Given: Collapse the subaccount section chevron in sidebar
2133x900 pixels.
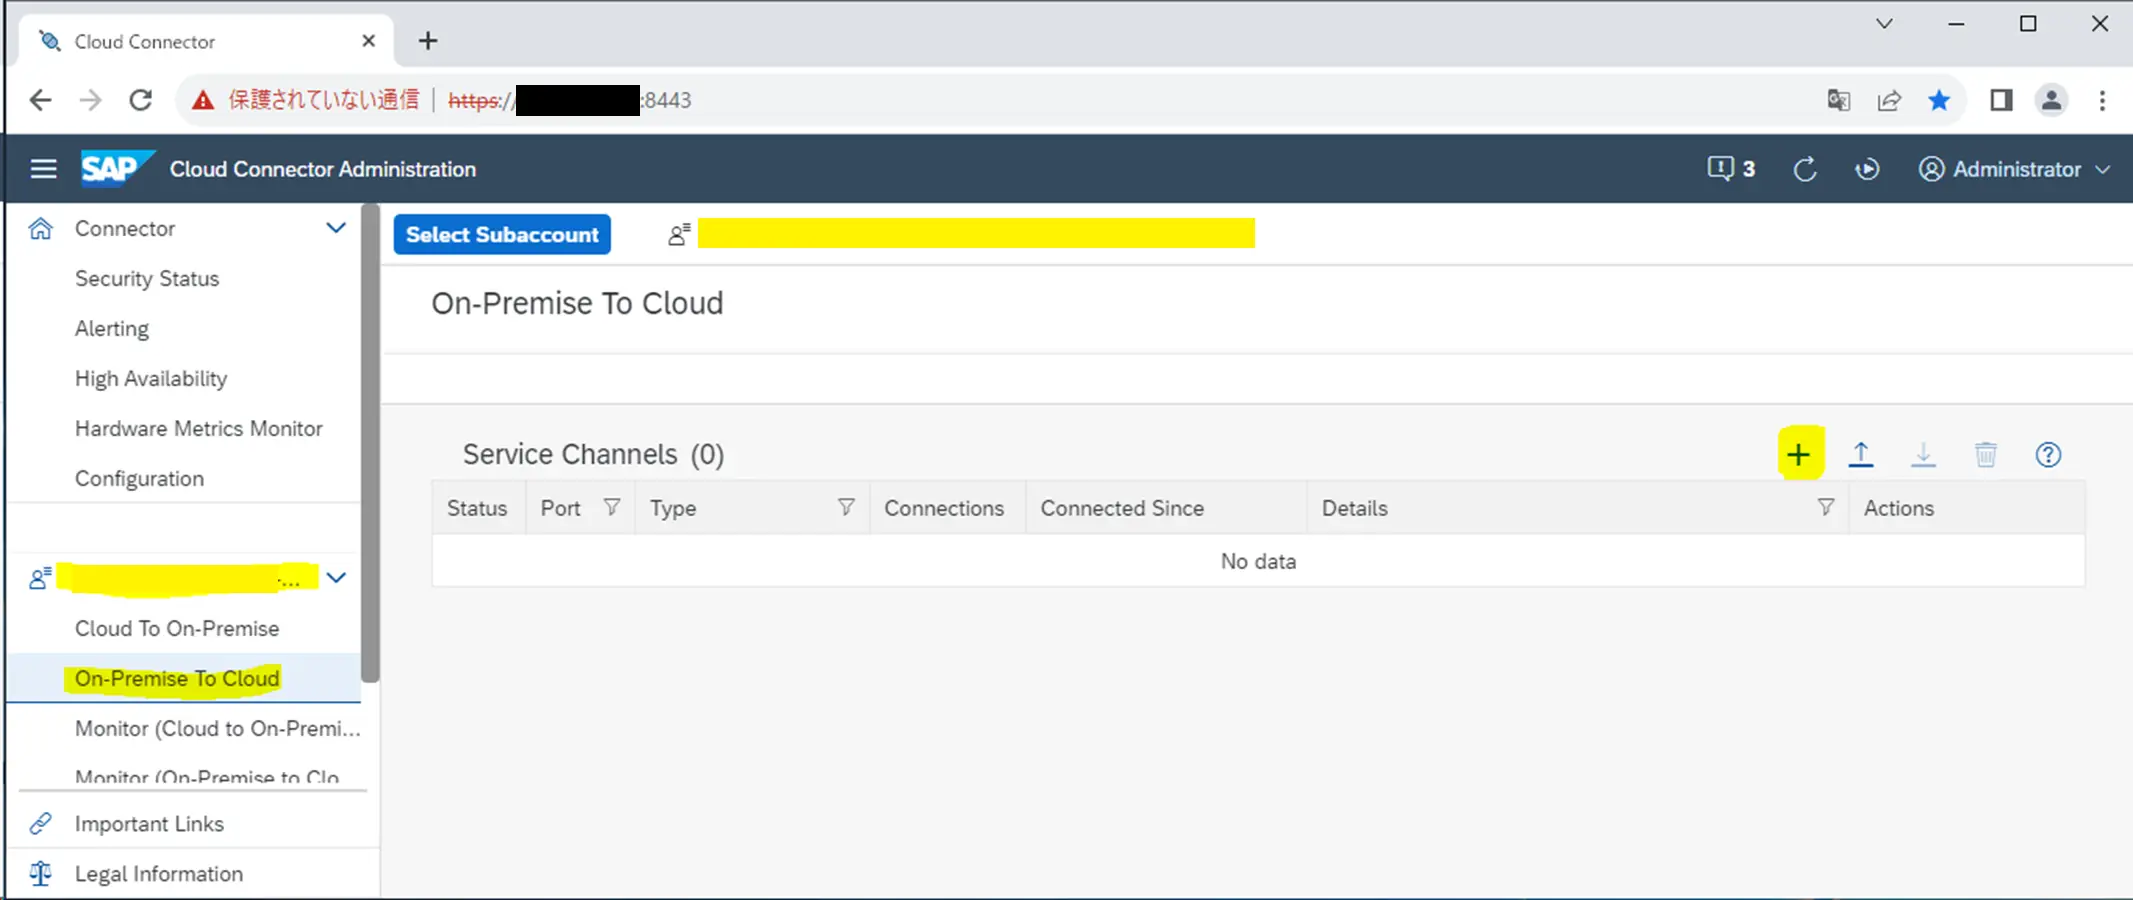Looking at the screenshot, I should pos(336,578).
